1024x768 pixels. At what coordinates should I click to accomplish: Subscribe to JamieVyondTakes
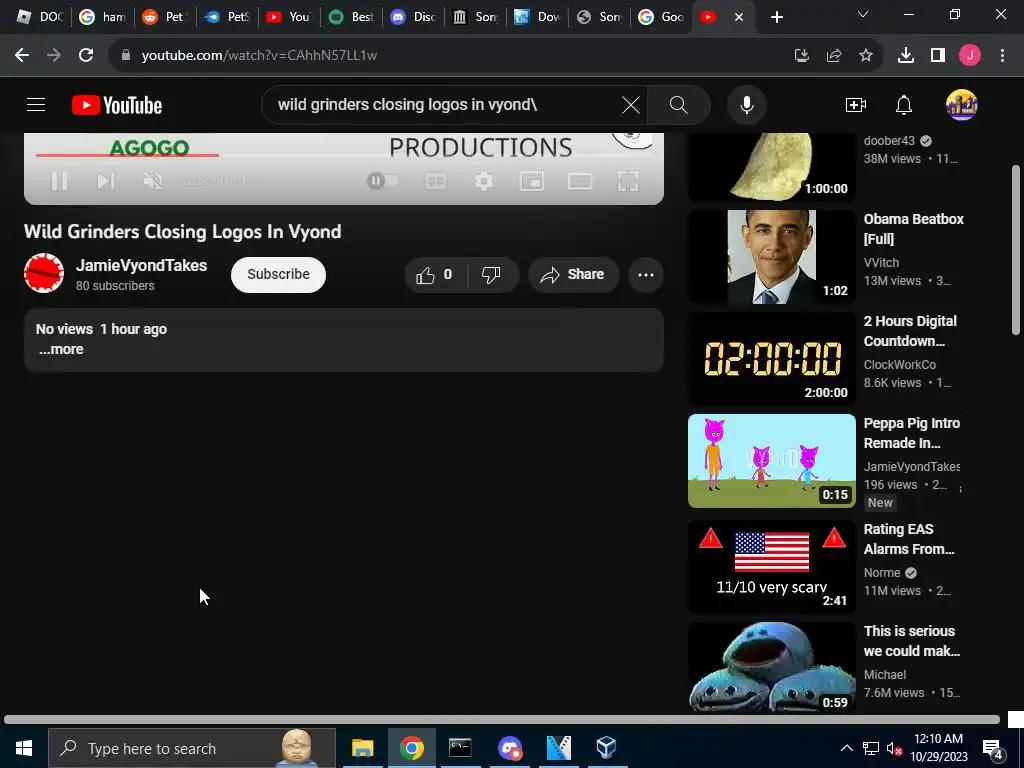click(x=278, y=274)
